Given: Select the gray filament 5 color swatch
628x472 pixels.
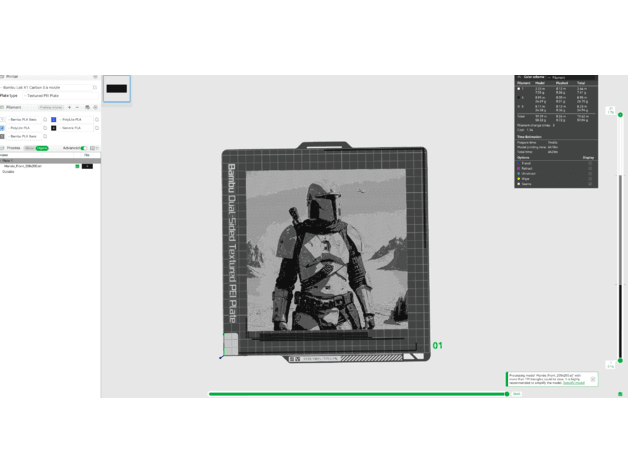Looking at the screenshot, I should (x=2, y=136).
